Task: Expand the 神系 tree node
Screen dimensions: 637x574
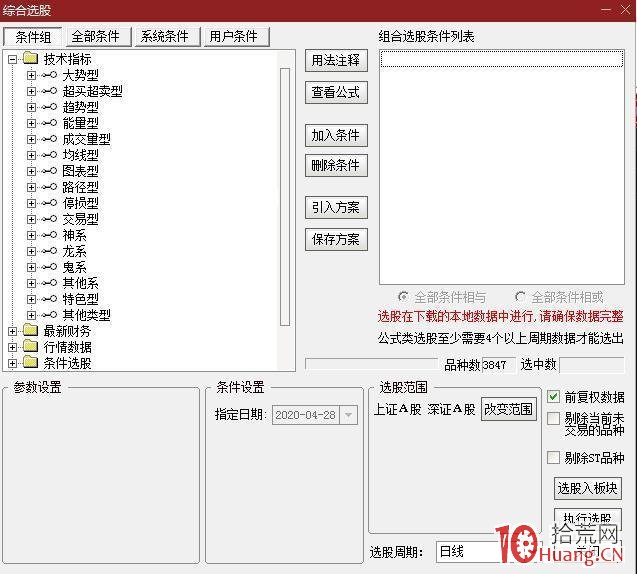Action: (31, 235)
